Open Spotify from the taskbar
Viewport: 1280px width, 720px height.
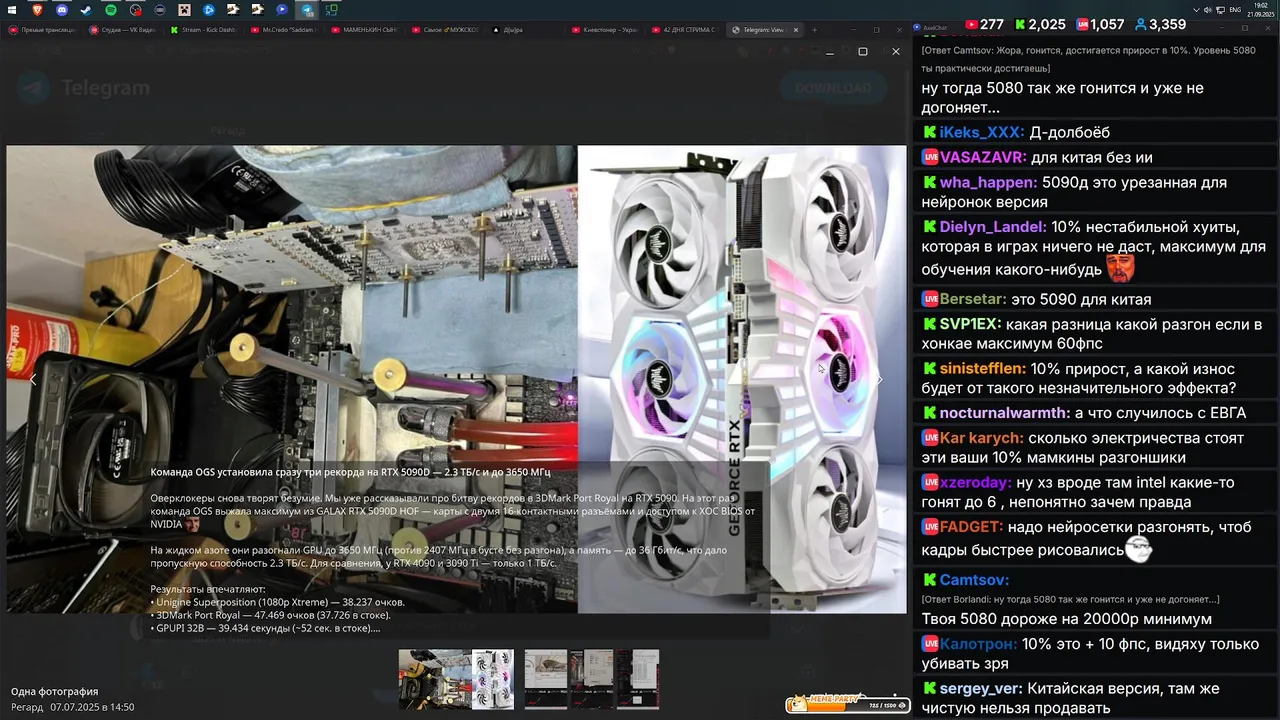[110, 9]
